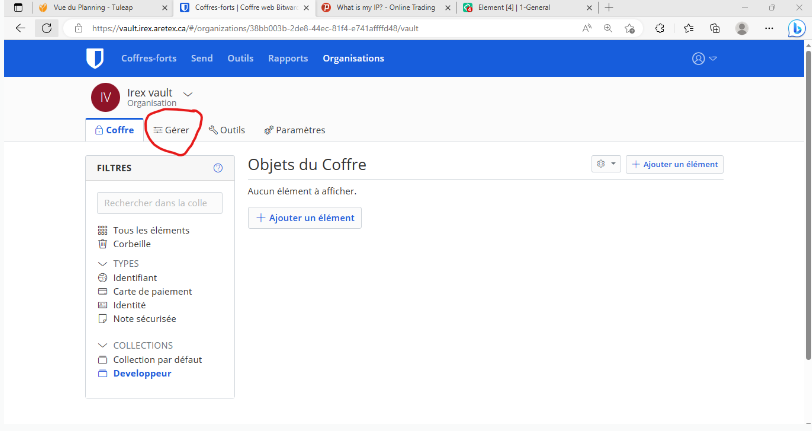Click Ajouter un élément below empty message
812x431 pixels.
[x=305, y=218]
